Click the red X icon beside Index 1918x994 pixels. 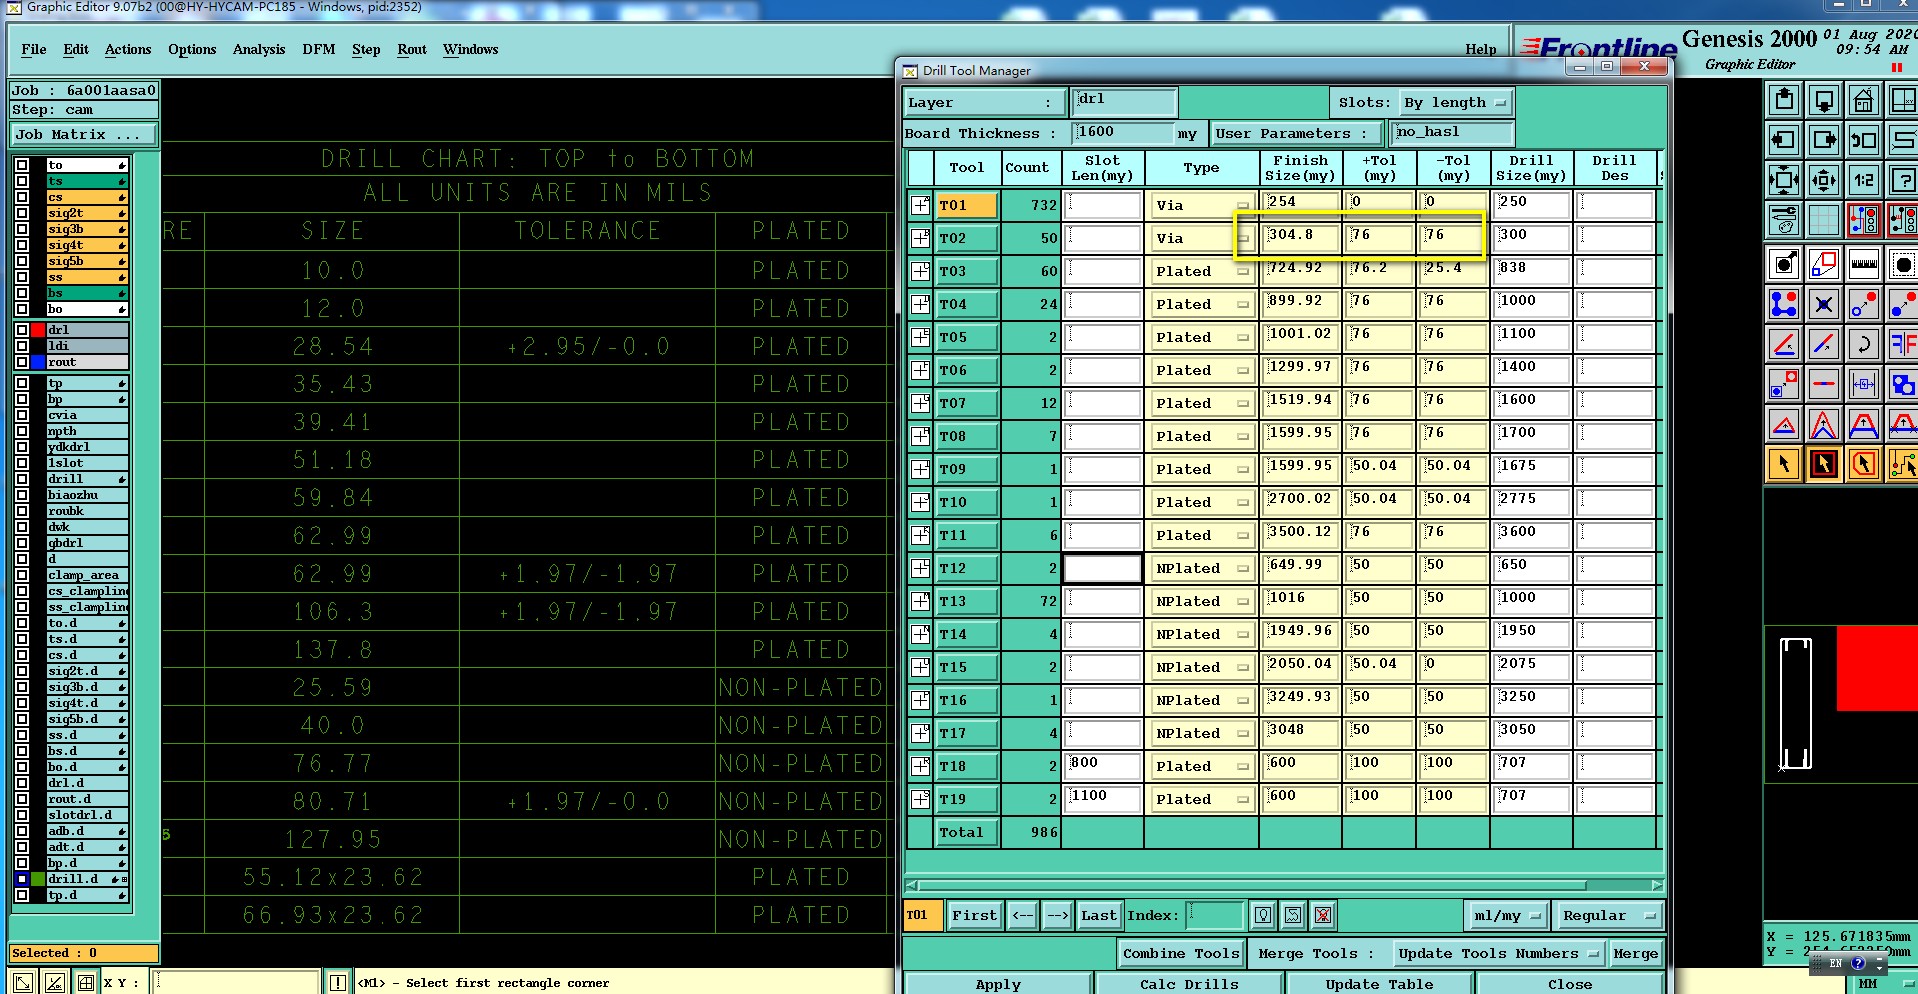pos(1323,915)
